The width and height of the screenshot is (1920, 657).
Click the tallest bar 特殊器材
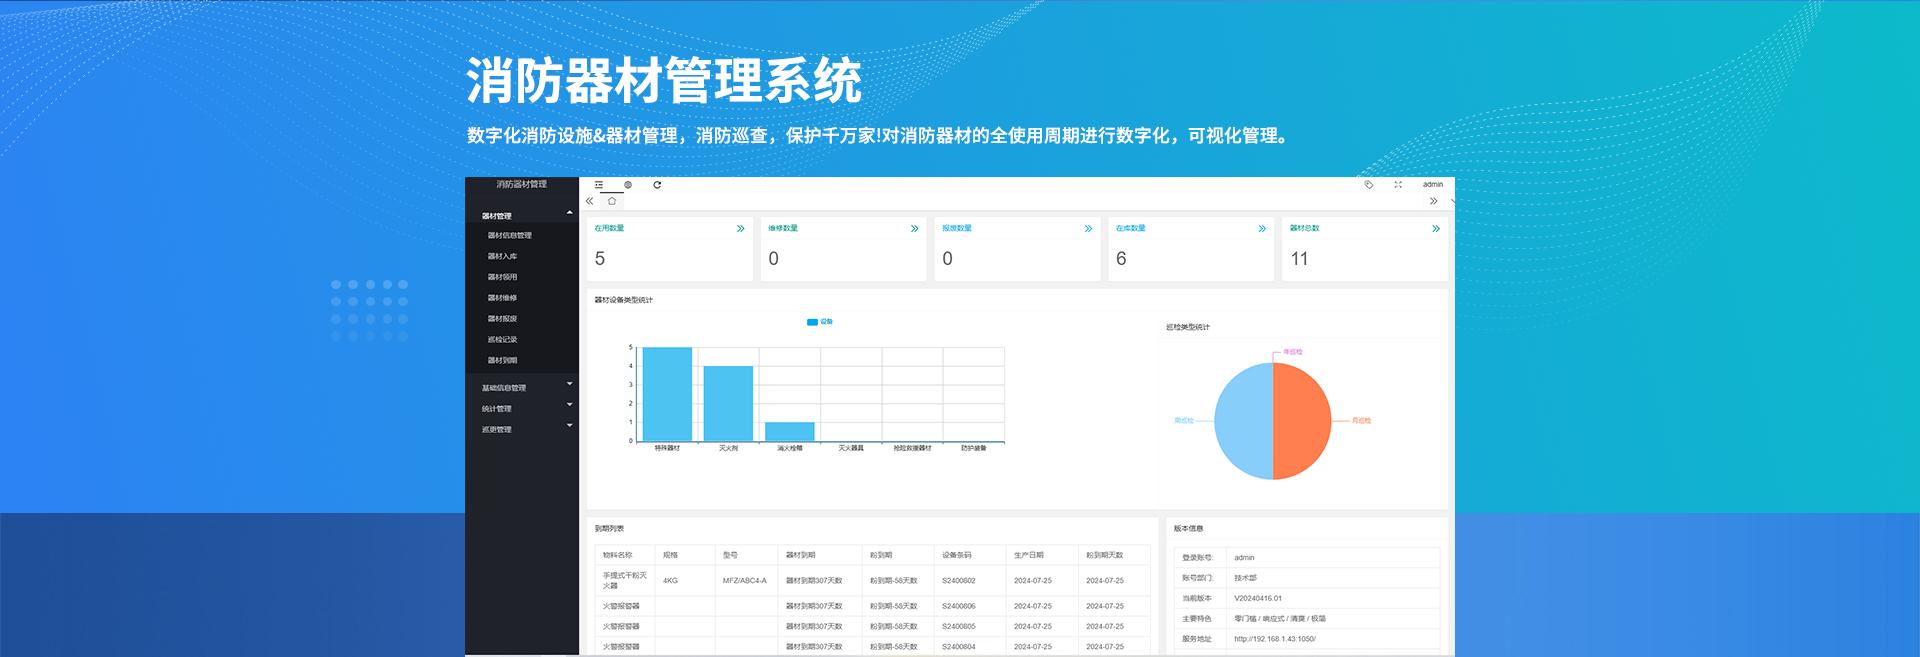(667, 394)
